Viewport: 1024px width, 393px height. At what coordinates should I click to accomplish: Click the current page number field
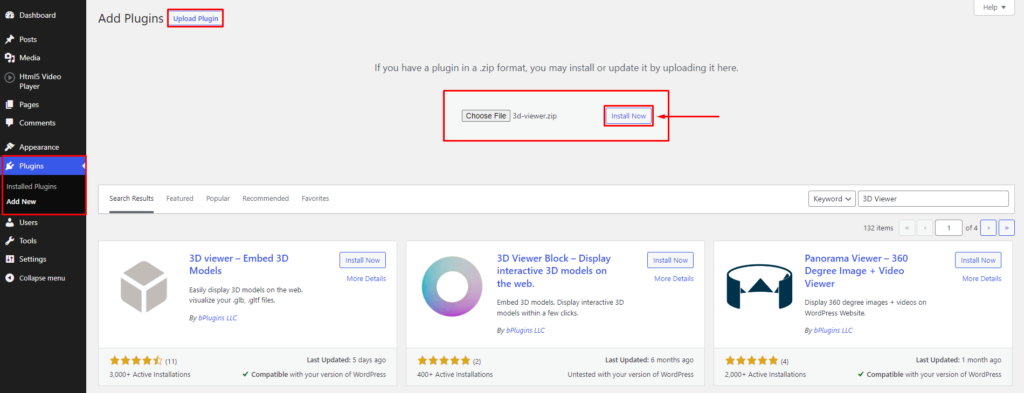tap(948, 227)
